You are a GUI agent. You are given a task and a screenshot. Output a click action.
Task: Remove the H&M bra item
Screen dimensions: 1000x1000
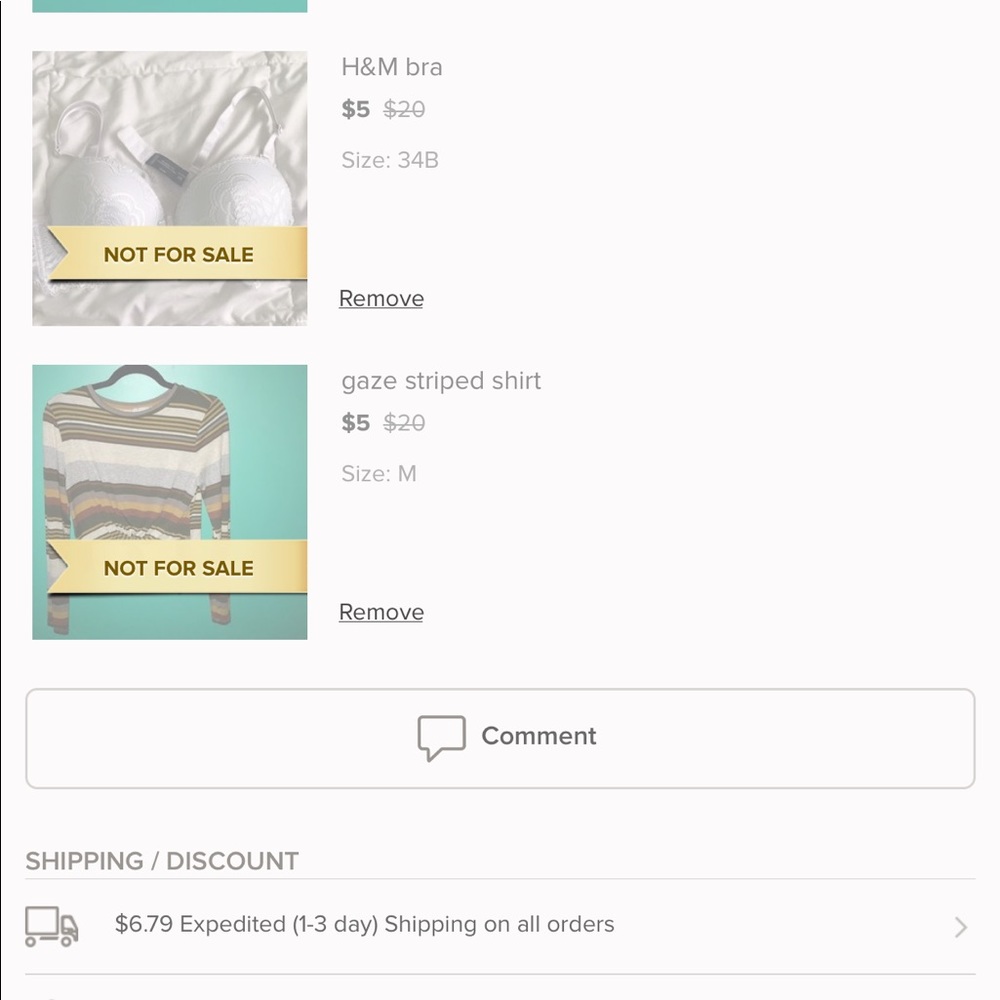pos(381,298)
